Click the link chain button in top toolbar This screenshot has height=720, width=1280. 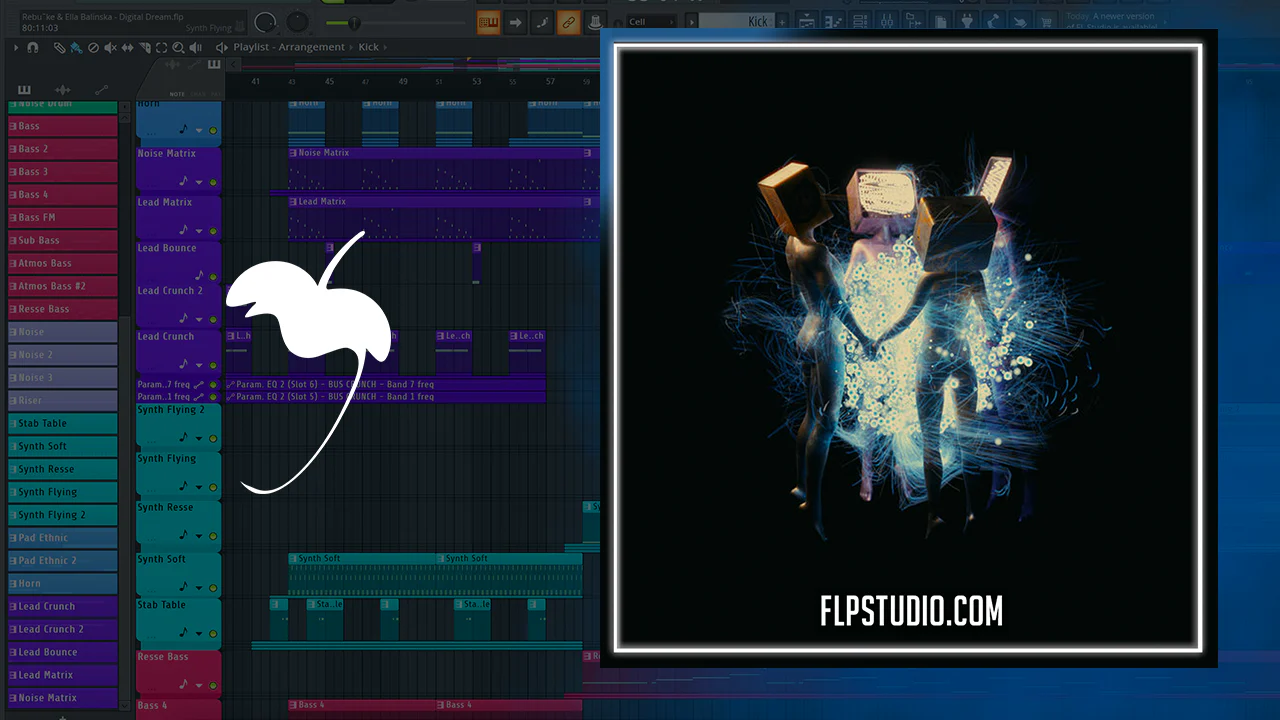point(568,21)
